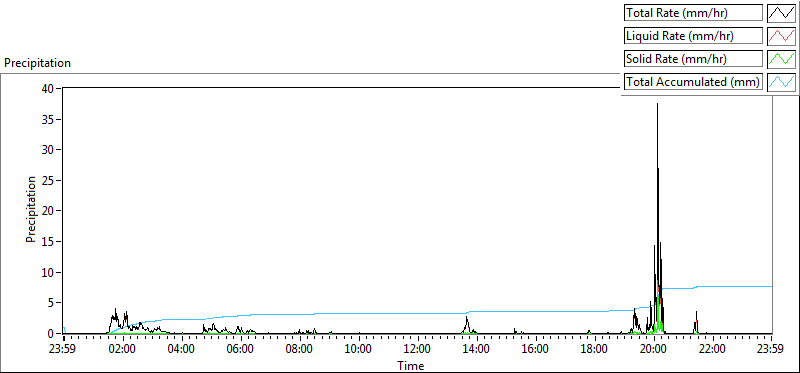Click the 22:00 time axis label

click(712, 350)
